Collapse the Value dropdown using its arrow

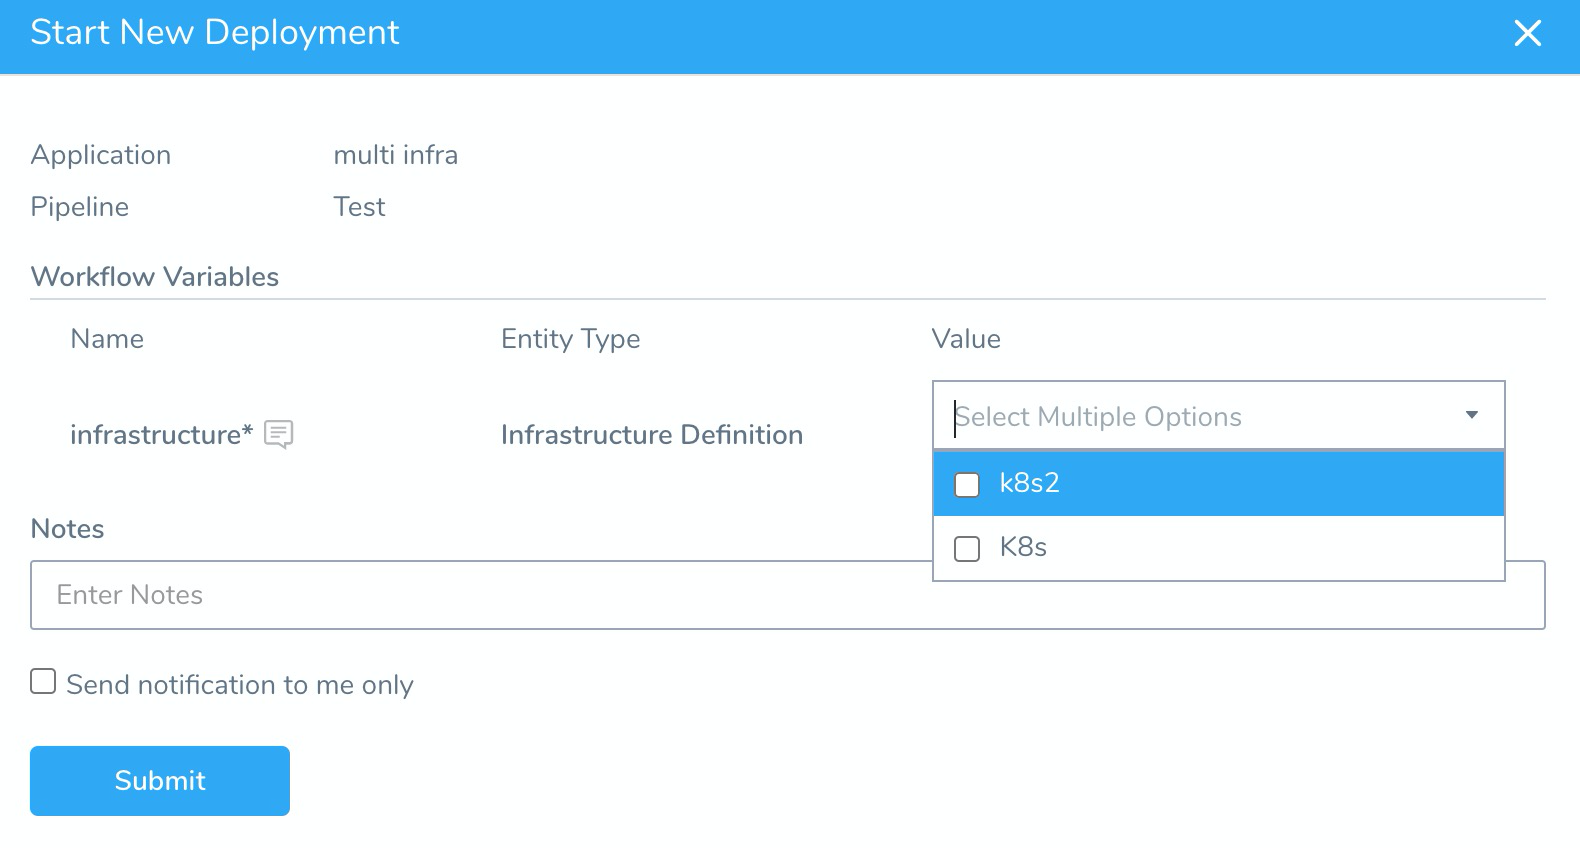click(1471, 415)
